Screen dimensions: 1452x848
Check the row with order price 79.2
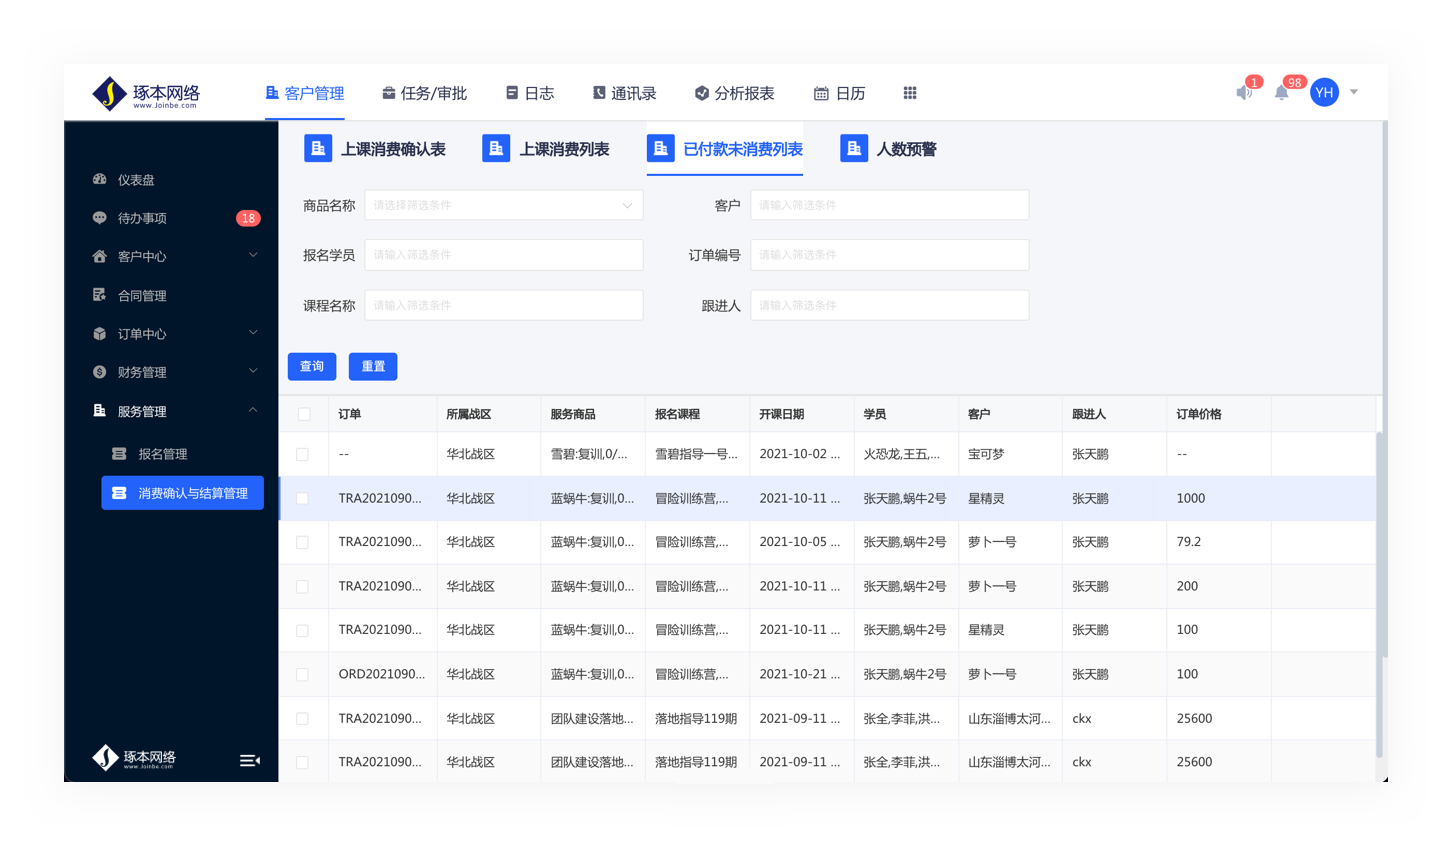coord(302,542)
